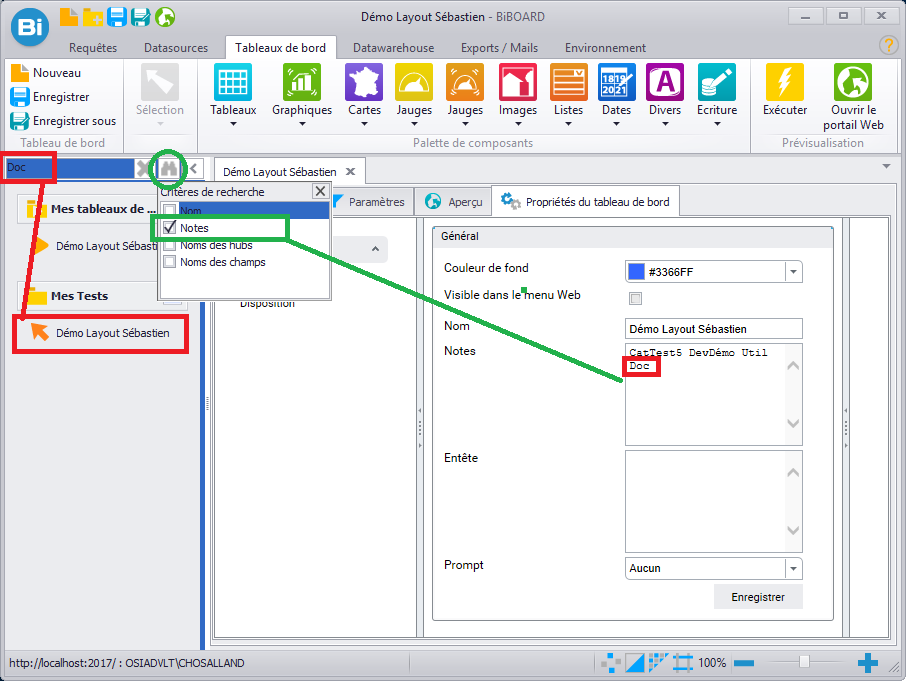Open the Tableaux component palette

[x=233, y=95]
